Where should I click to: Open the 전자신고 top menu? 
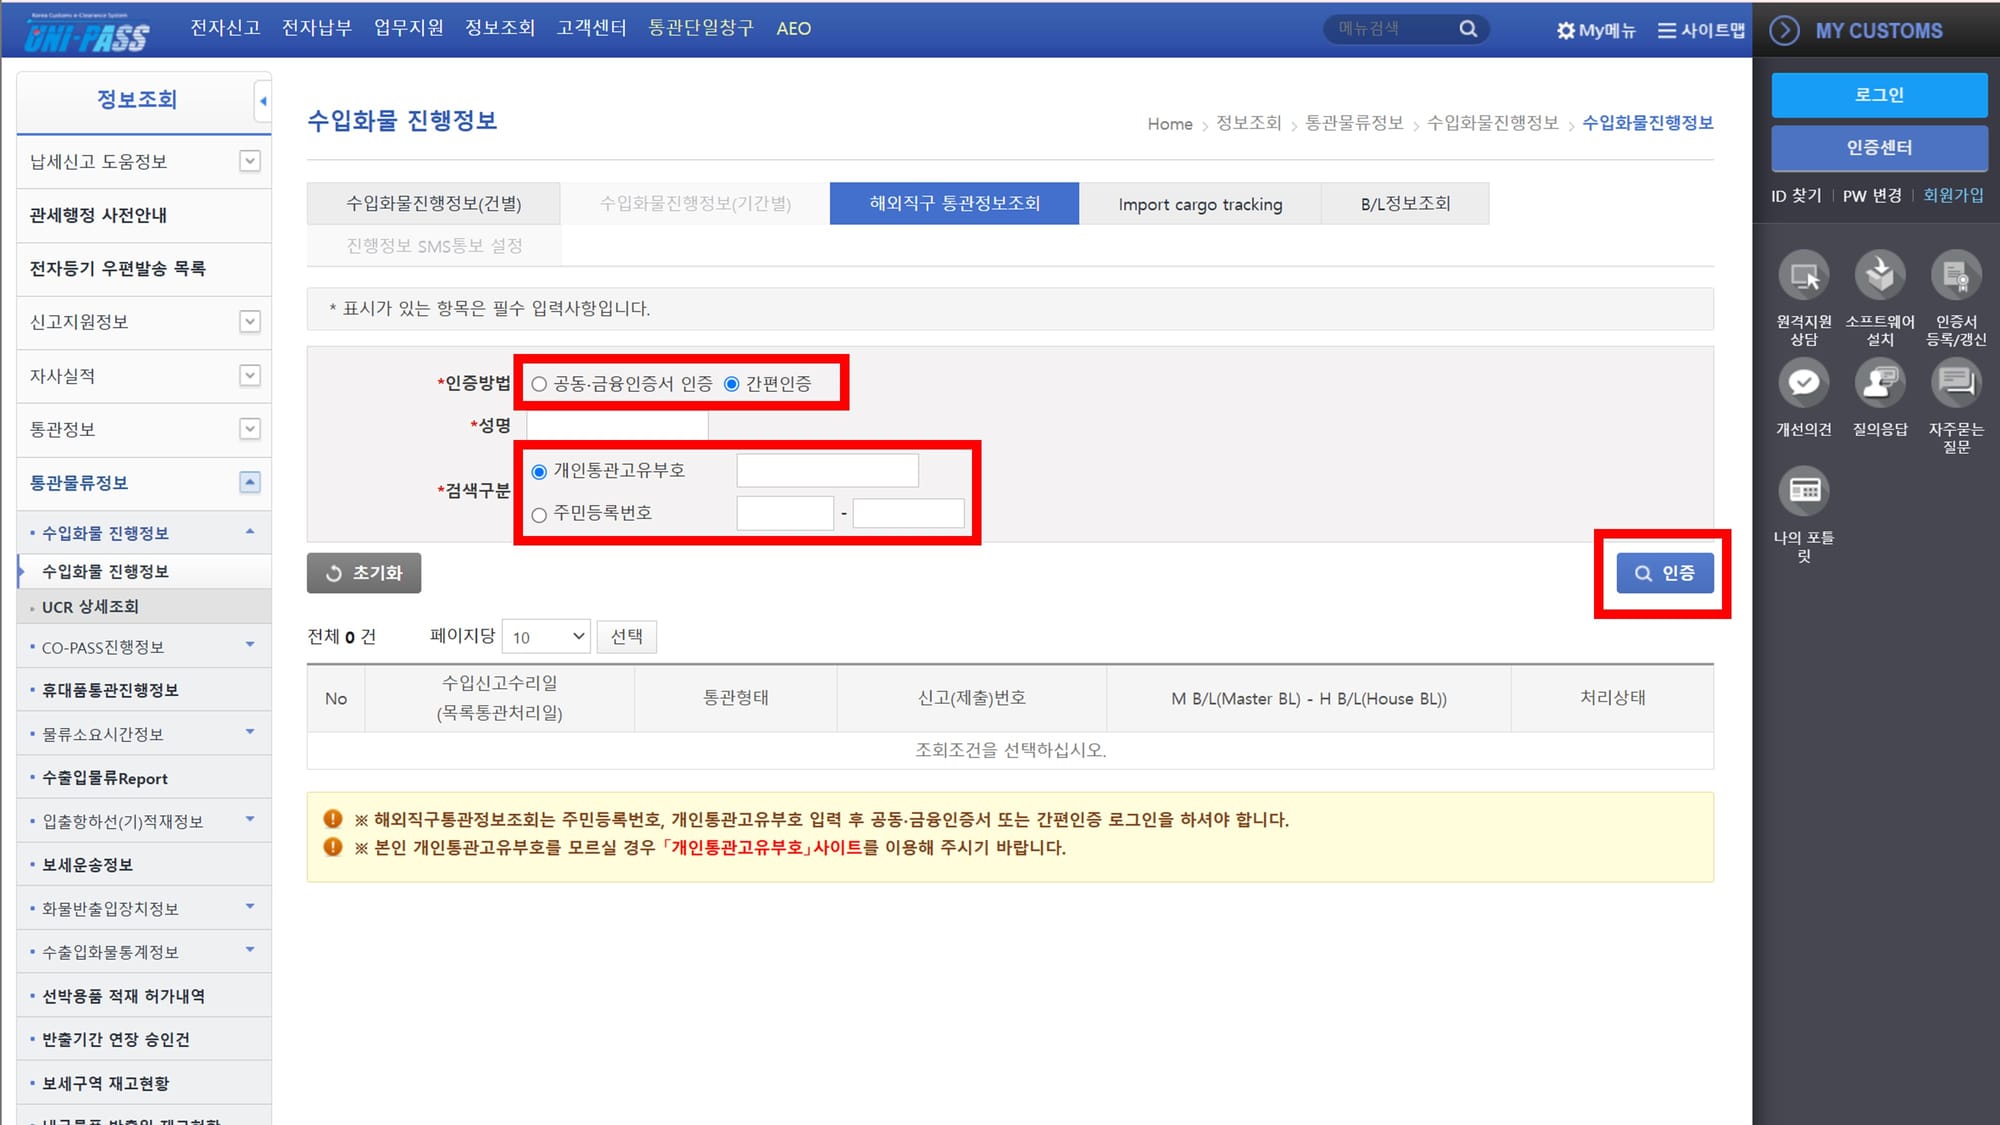(225, 28)
